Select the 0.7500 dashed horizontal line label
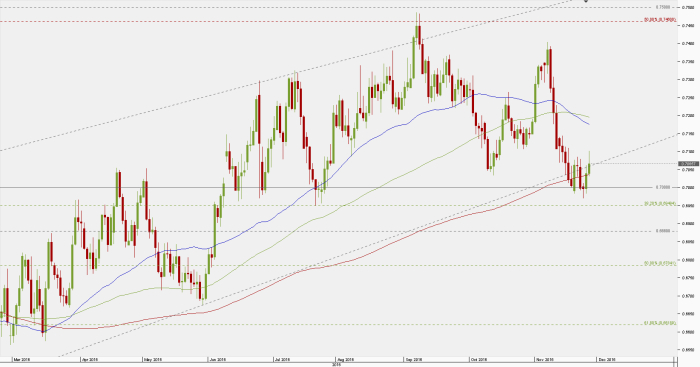Screen dimensions: 700x367 coord(663,8)
